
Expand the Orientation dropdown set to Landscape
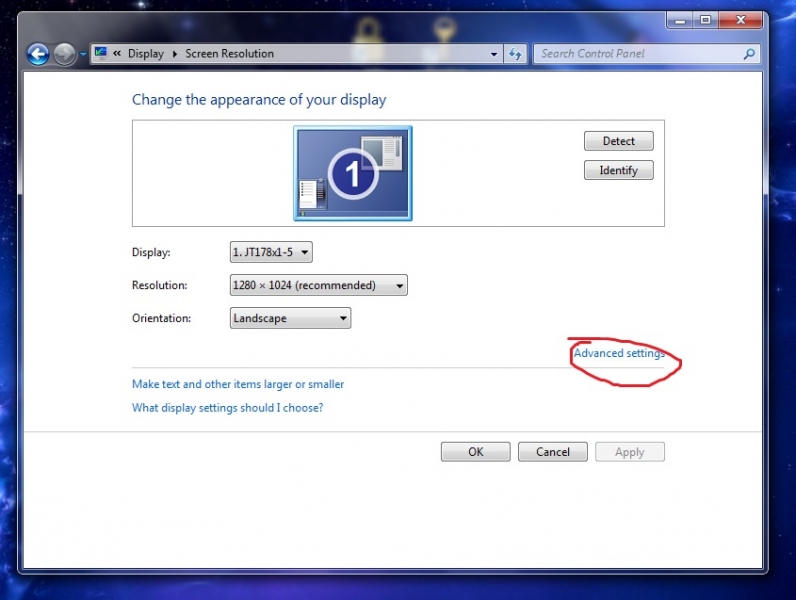290,319
